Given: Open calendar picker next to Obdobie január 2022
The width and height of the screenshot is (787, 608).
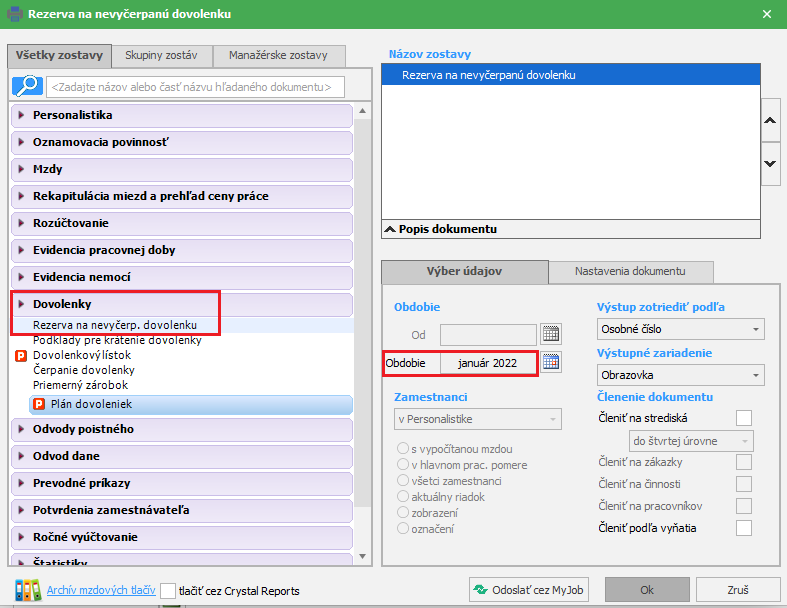Looking at the screenshot, I should [551, 362].
